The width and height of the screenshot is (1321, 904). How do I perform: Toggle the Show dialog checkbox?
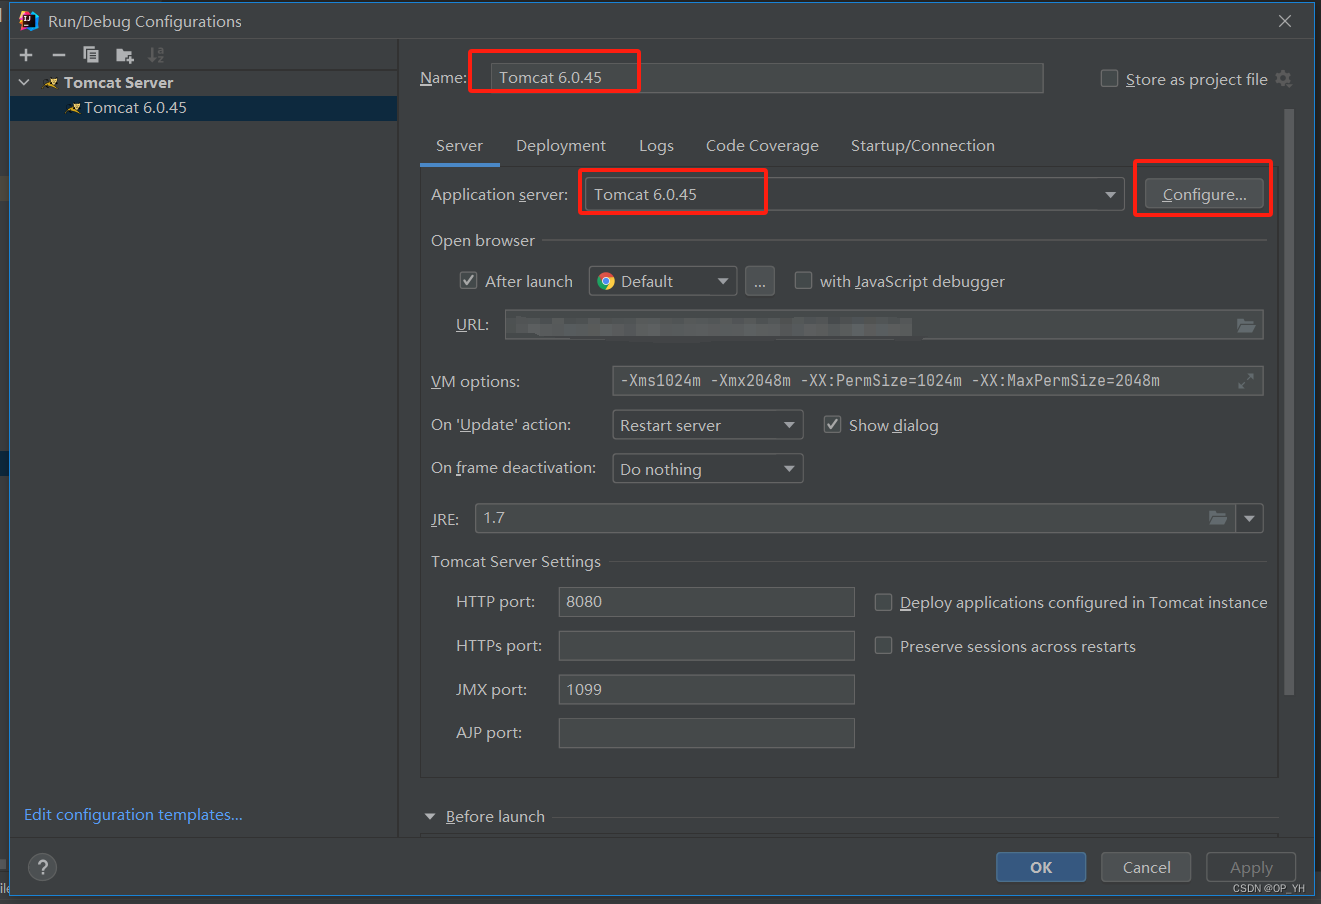(x=832, y=424)
